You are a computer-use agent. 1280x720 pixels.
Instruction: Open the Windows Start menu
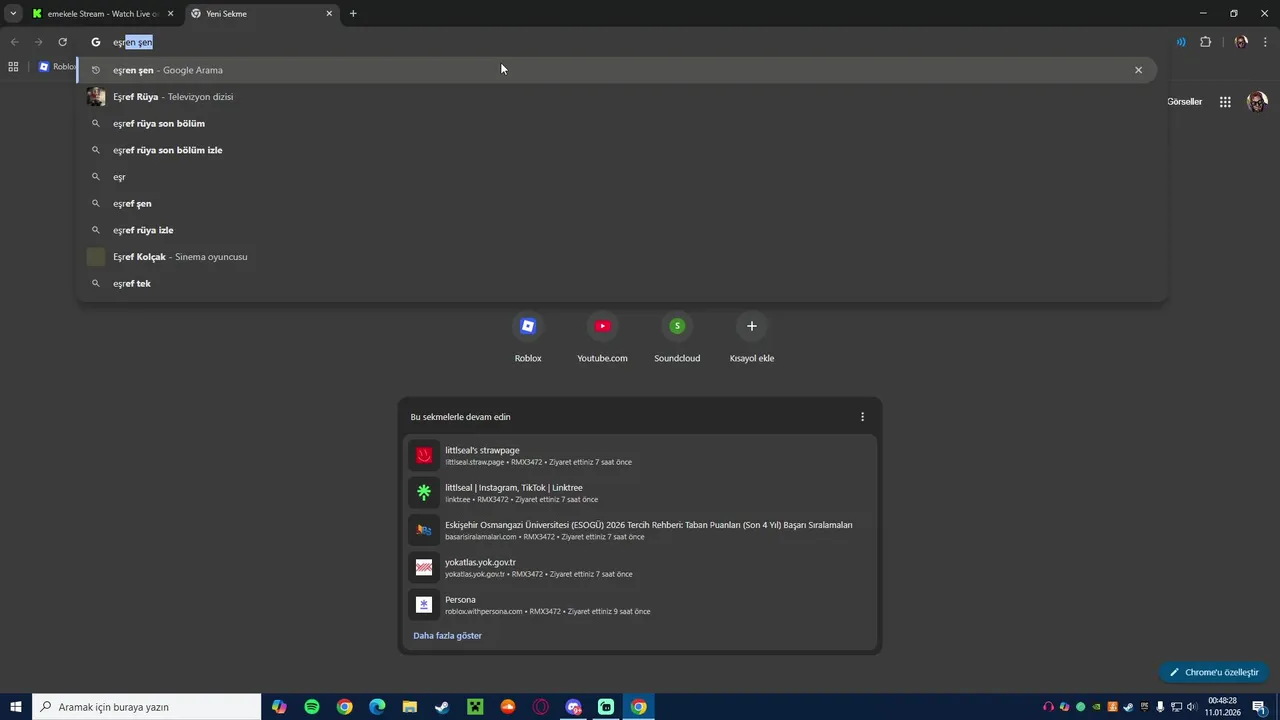point(15,707)
